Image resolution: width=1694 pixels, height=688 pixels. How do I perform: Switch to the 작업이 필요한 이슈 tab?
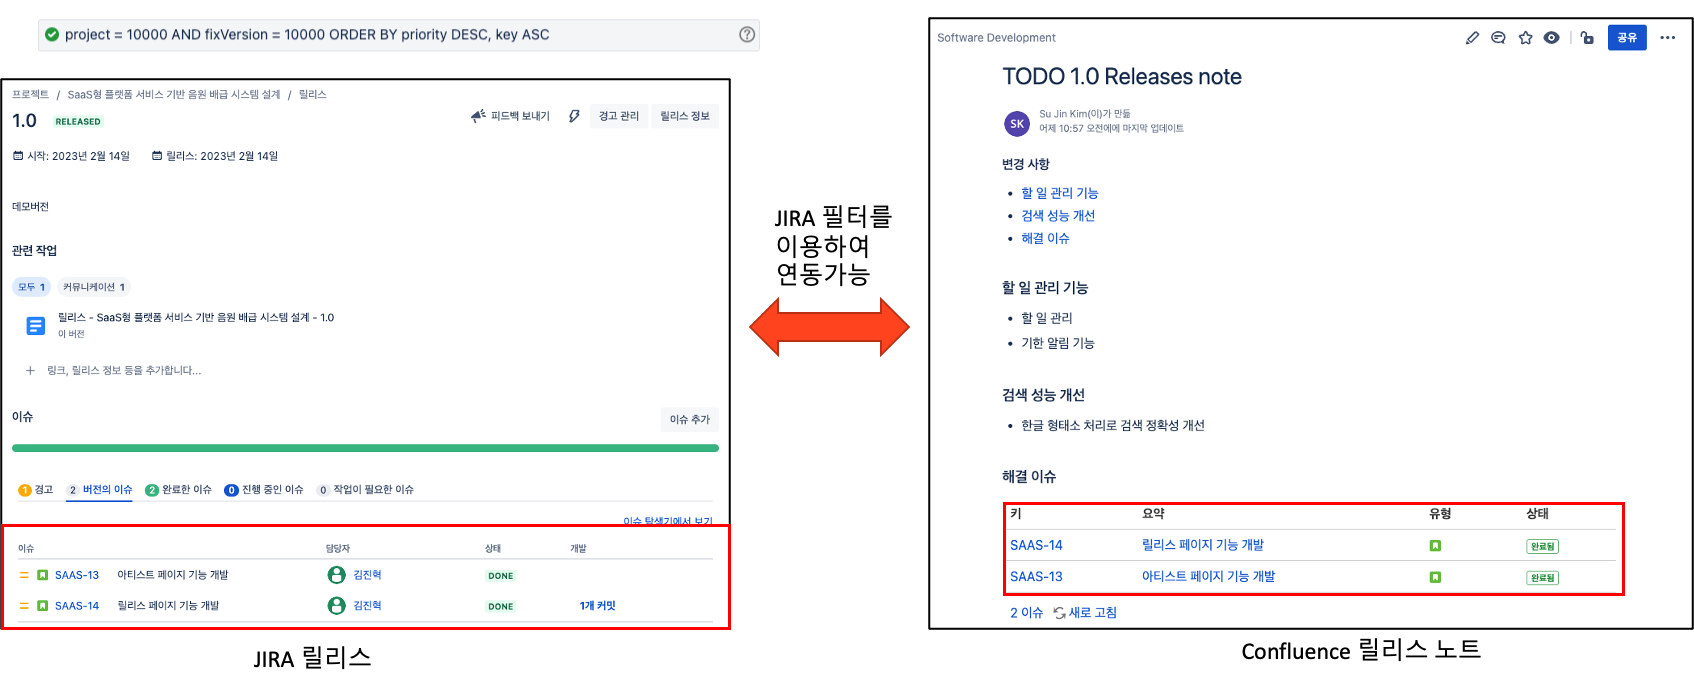365,490
